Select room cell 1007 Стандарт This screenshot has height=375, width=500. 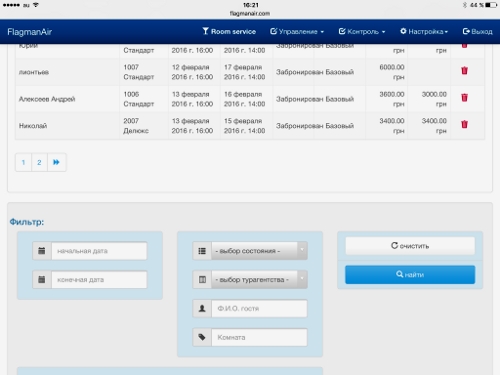pos(144,72)
